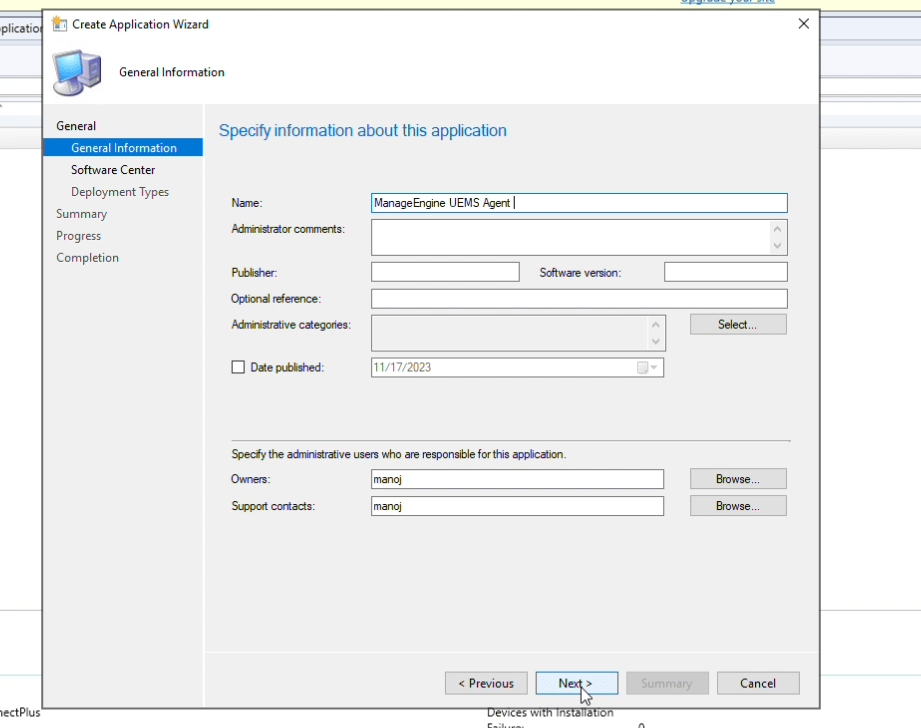Click the 'Specify information about this application' heading
The image size is (921, 728).
click(362, 130)
